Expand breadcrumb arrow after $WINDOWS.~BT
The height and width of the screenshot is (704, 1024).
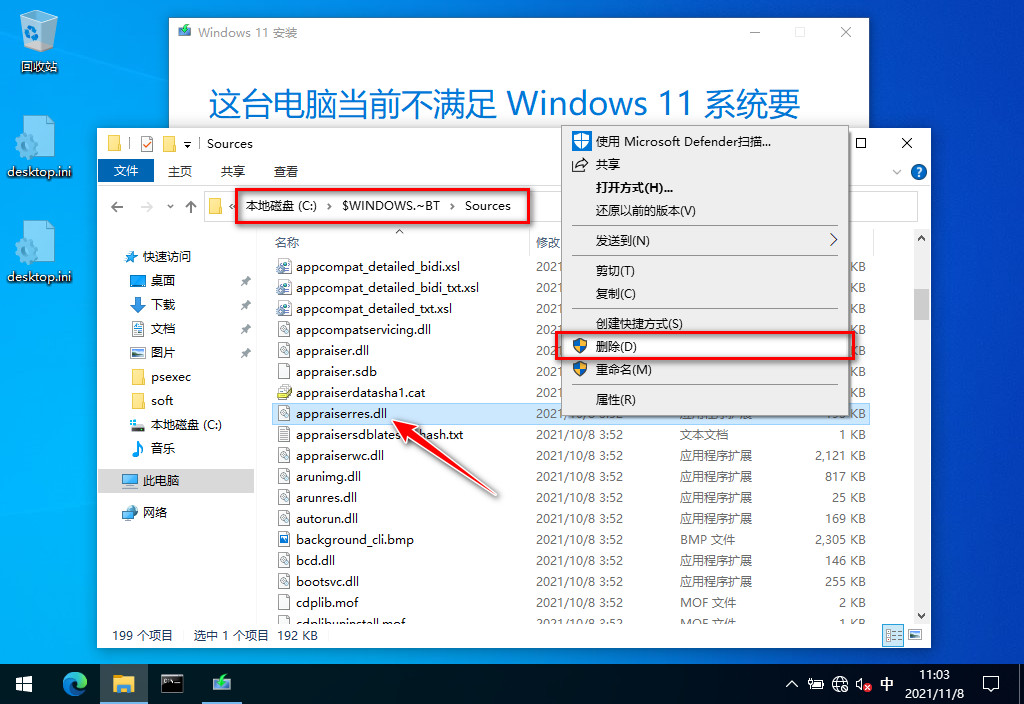452,206
